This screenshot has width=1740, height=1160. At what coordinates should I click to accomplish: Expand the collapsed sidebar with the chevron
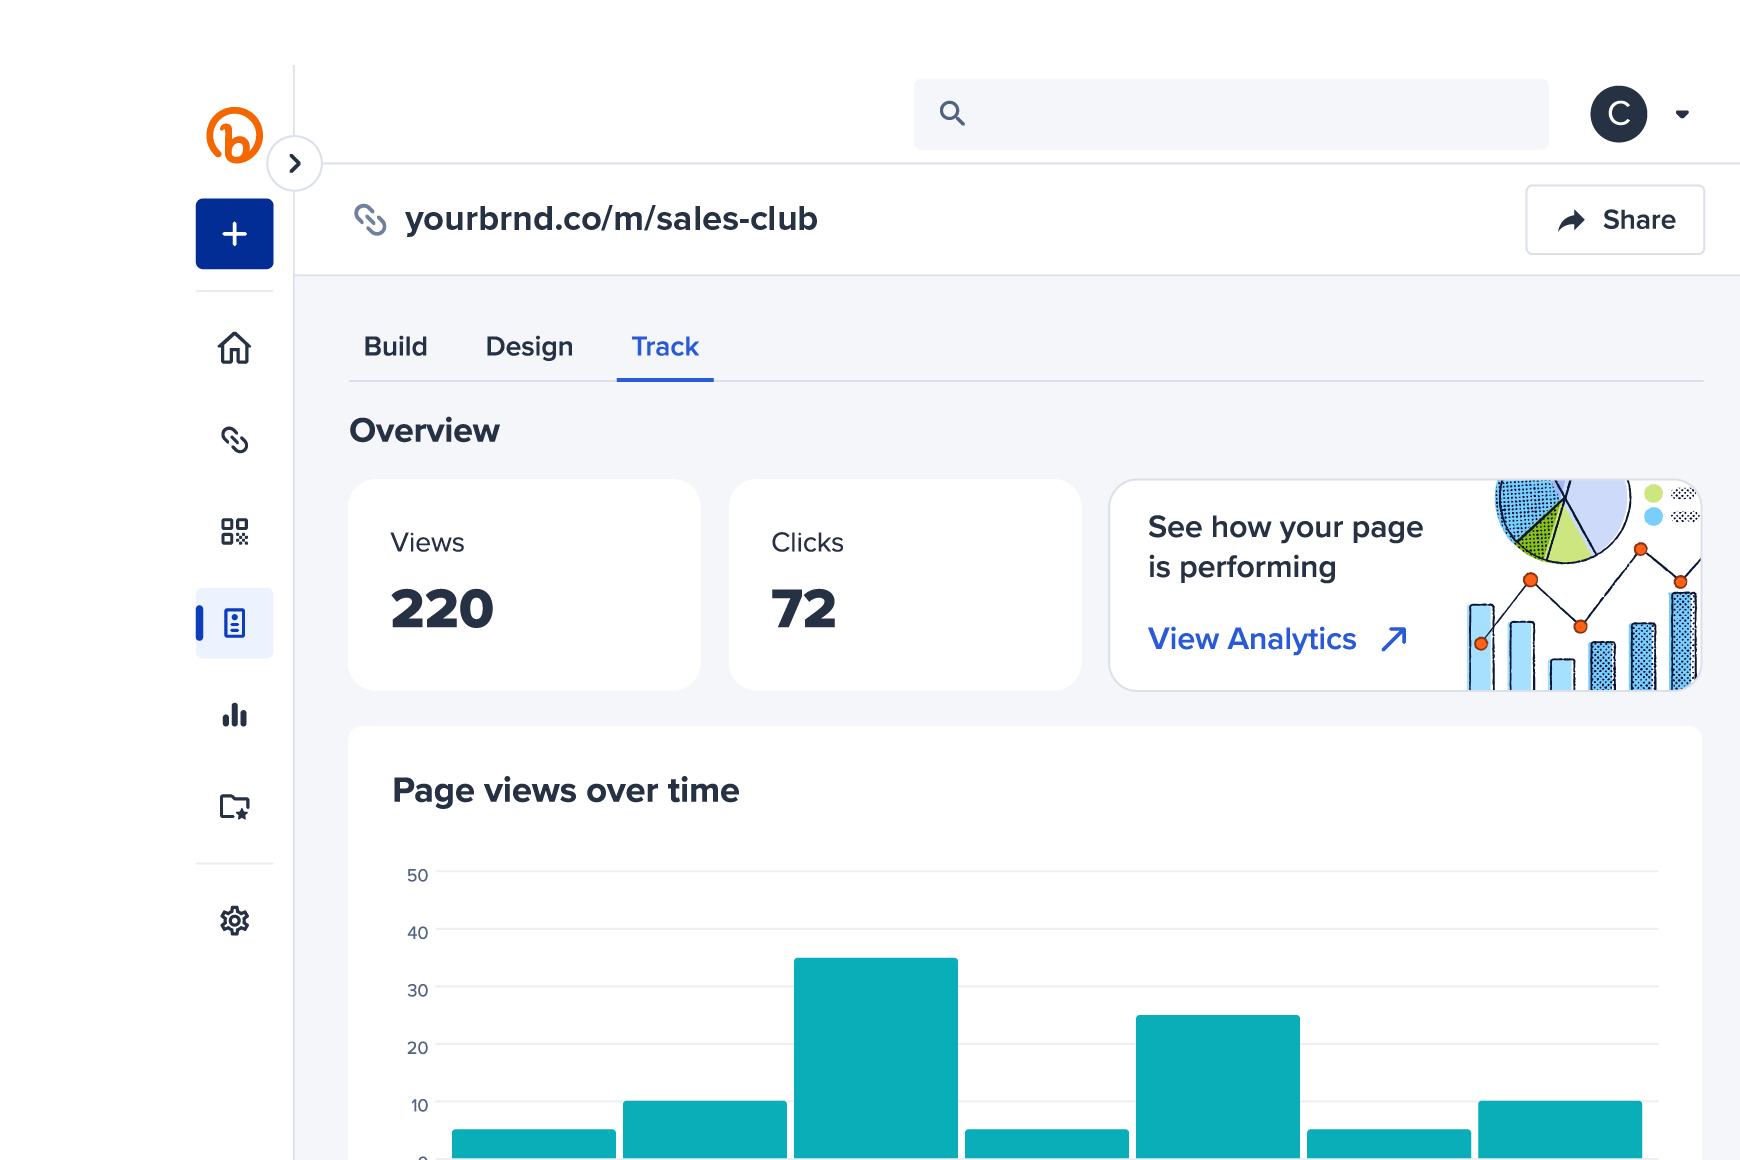click(295, 162)
